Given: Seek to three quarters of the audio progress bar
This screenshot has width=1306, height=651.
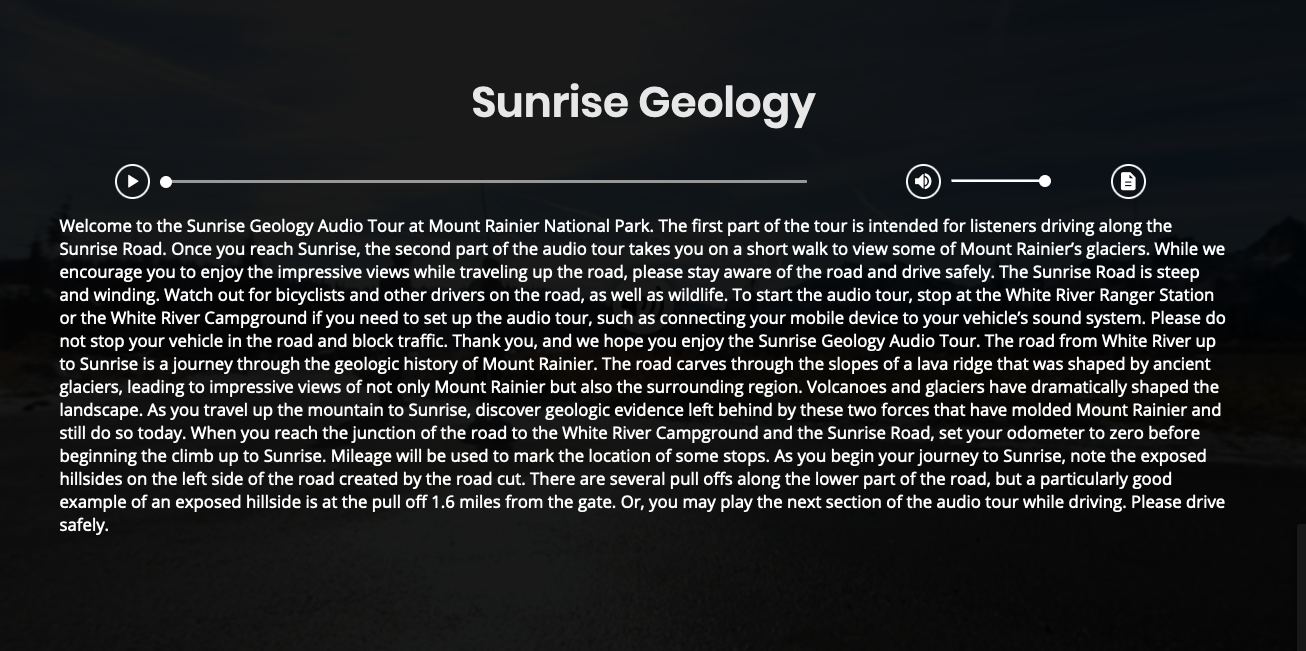Looking at the screenshot, I should coord(646,182).
